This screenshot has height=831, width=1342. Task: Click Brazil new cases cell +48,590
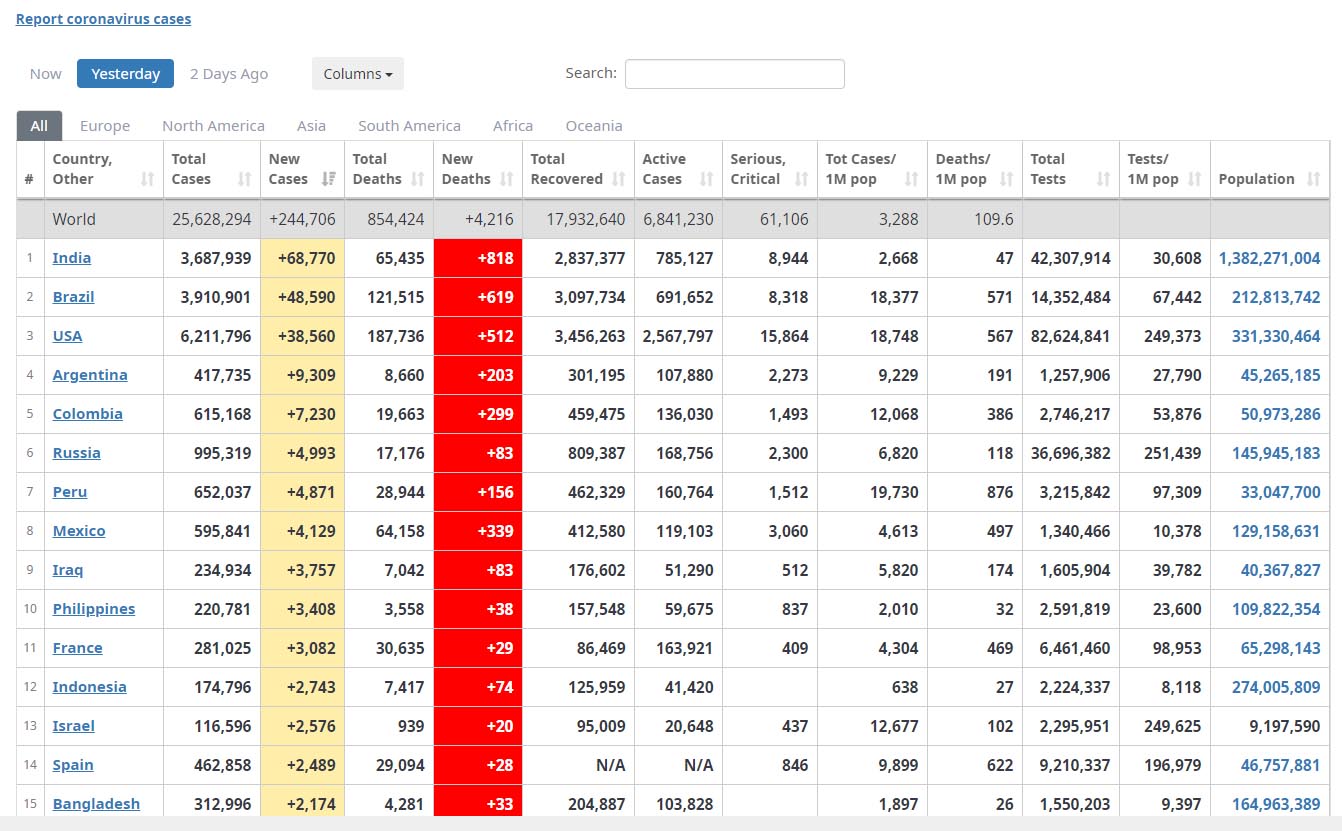302,297
